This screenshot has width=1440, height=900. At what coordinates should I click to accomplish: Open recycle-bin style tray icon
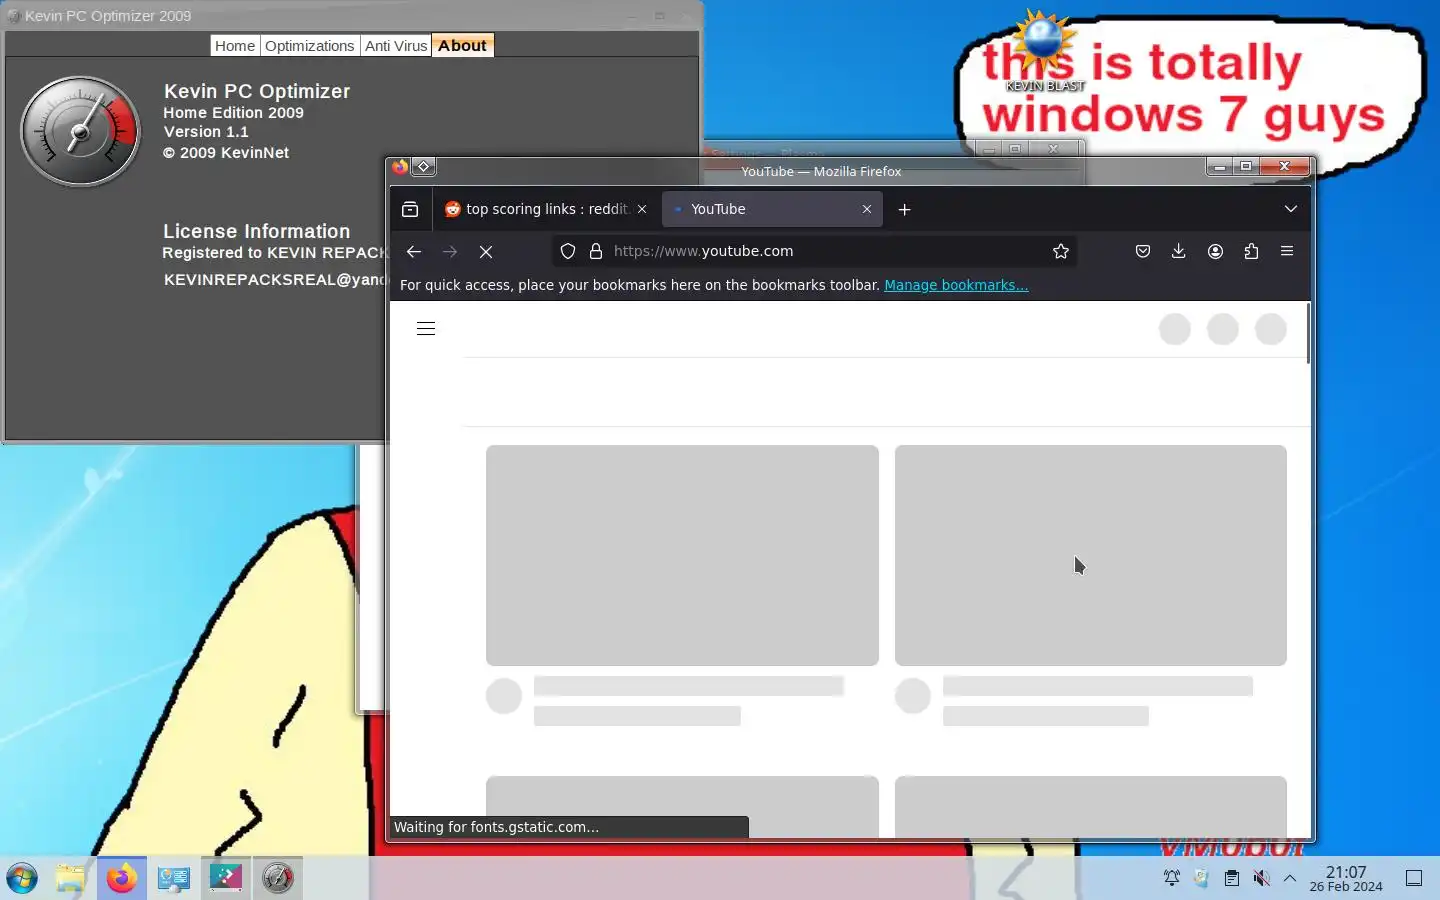[1201, 878]
